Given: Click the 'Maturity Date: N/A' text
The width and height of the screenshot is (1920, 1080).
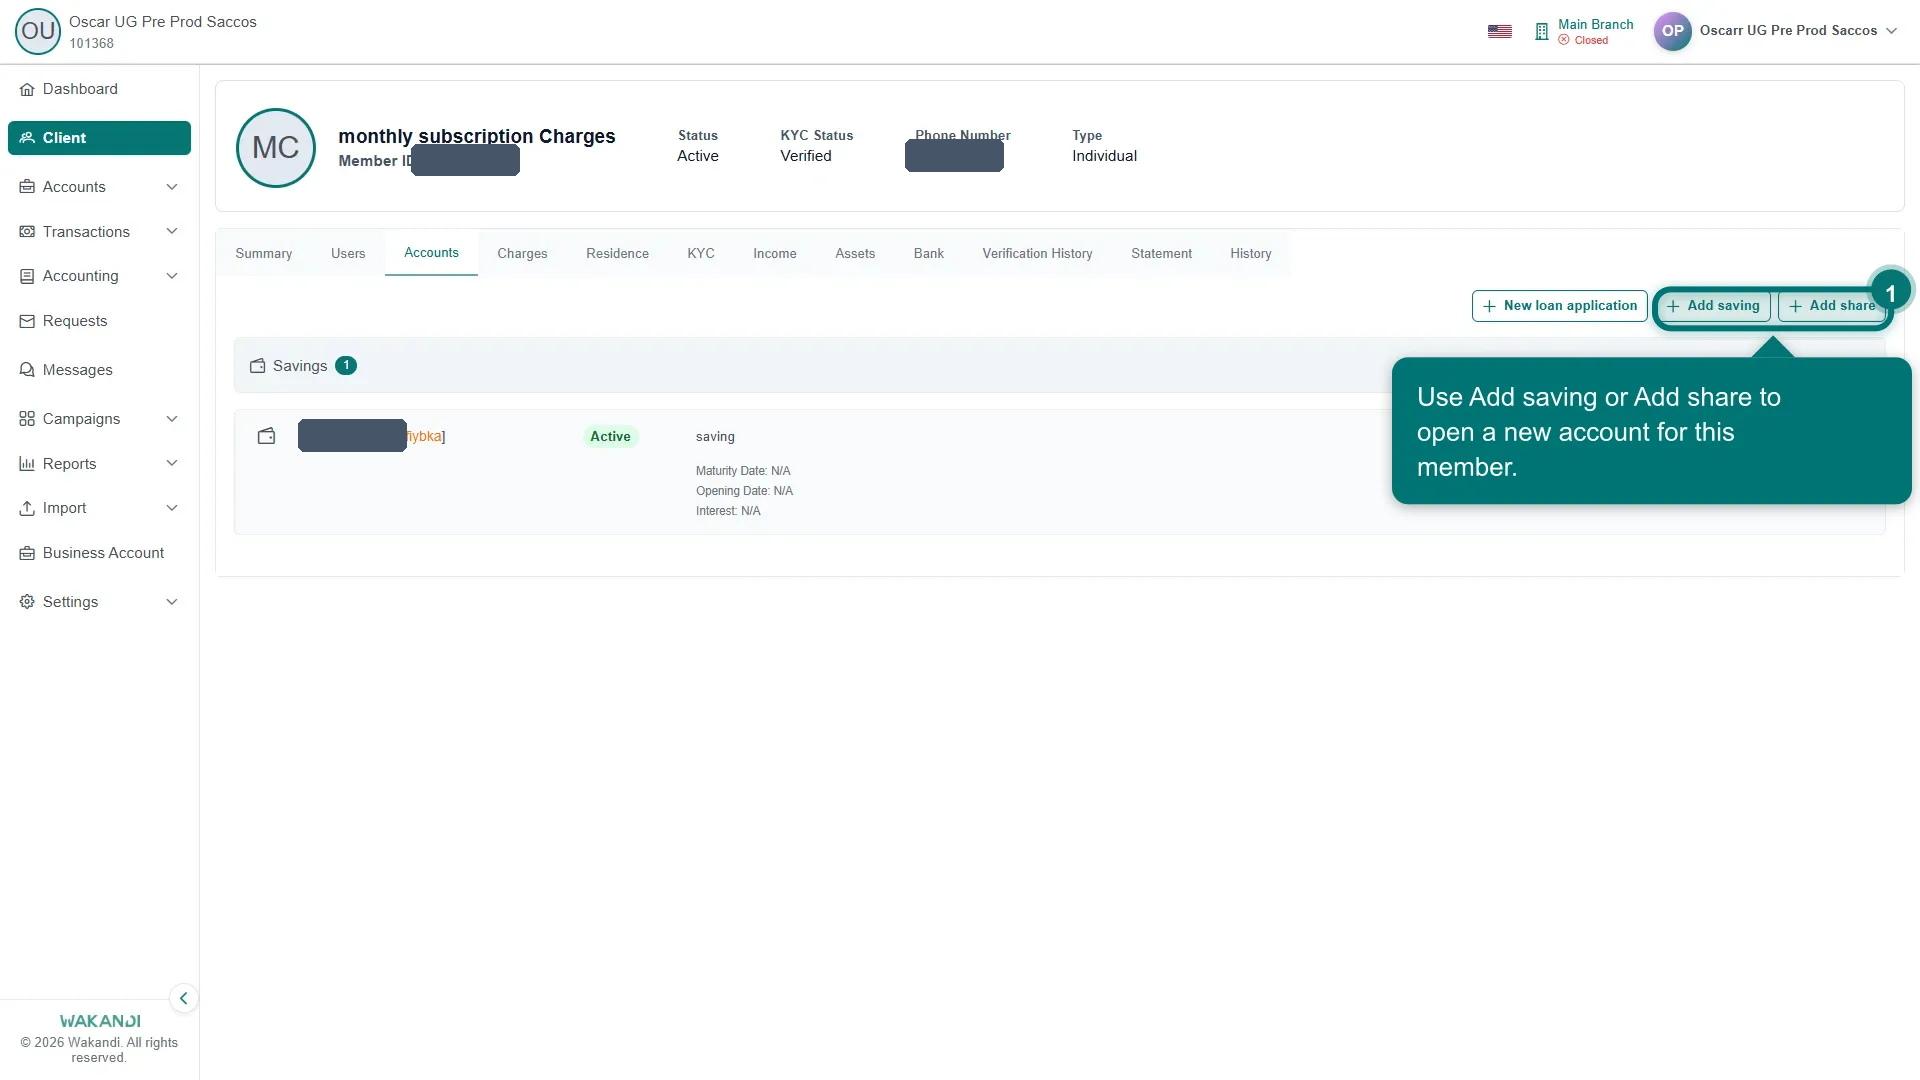Looking at the screenshot, I should [743, 471].
